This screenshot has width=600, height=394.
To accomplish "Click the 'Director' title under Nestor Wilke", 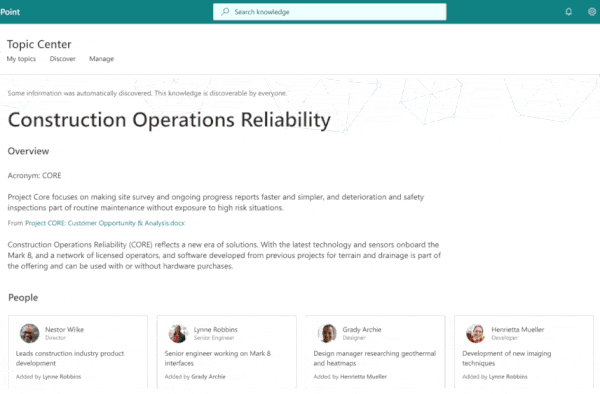I will pyautogui.click(x=55, y=338).
